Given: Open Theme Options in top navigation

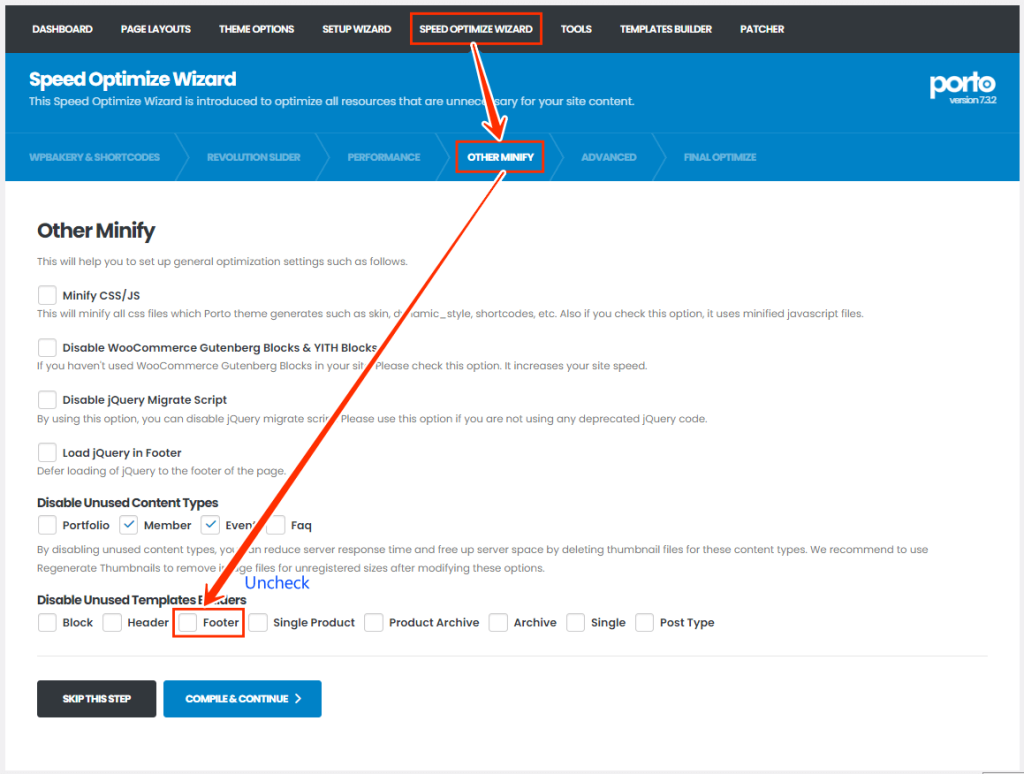Looking at the screenshot, I should 256,29.
